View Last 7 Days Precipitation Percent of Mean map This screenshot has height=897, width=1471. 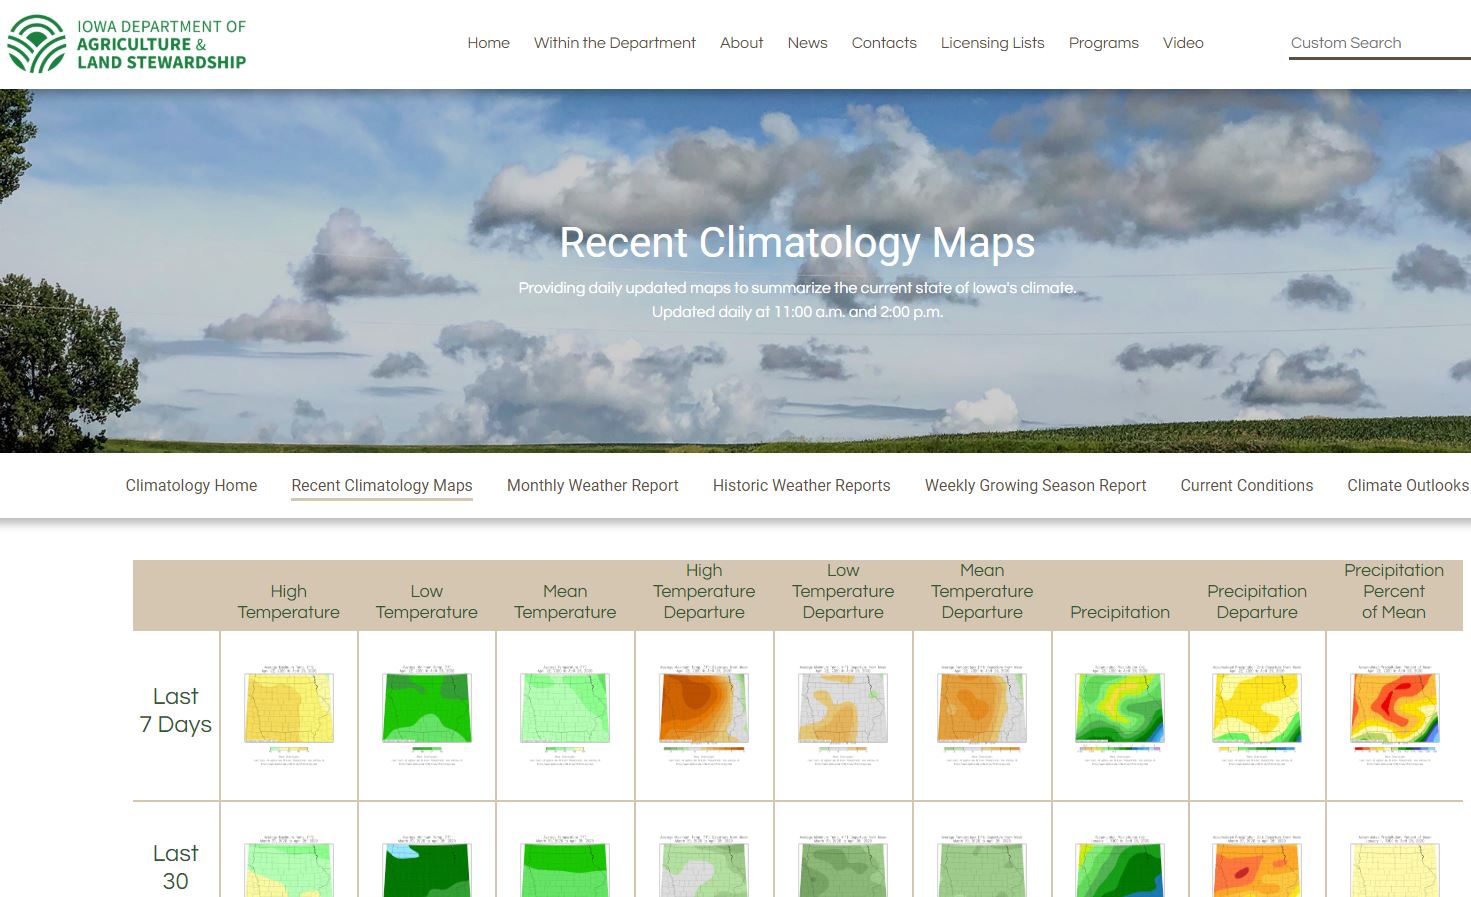coord(1394,714)
